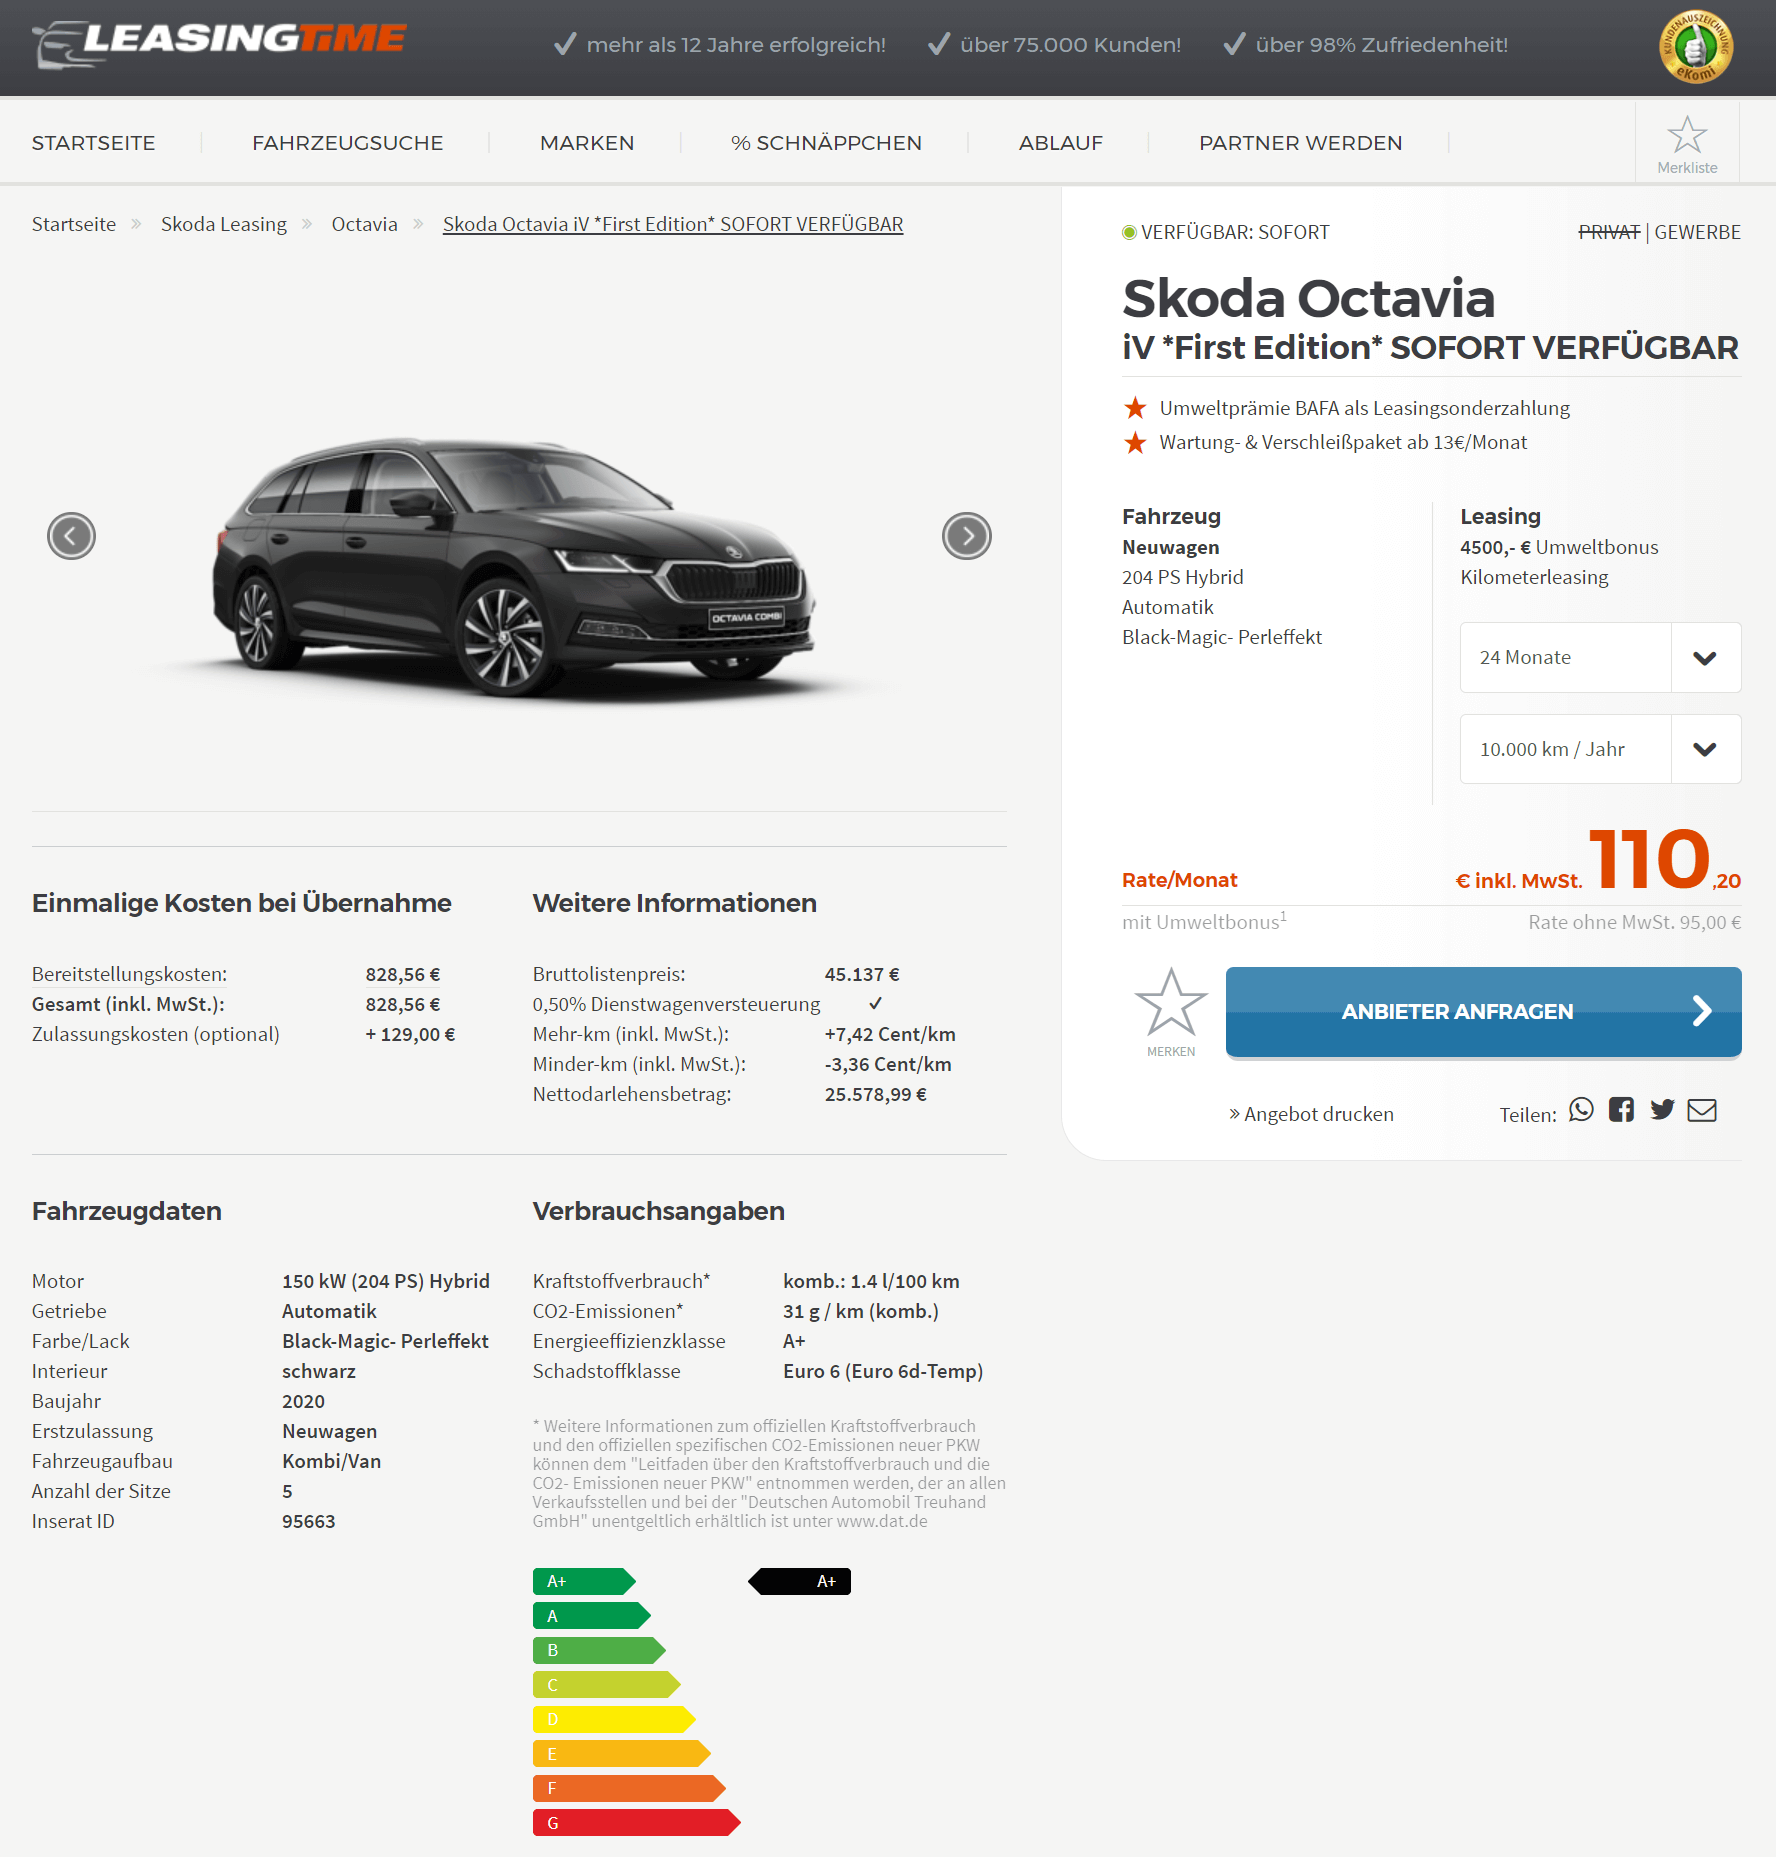The height and width of the screenshot is (1857, 1776).
Task: Click Octavia breadcrumb link
Action: tap(364, 224)
